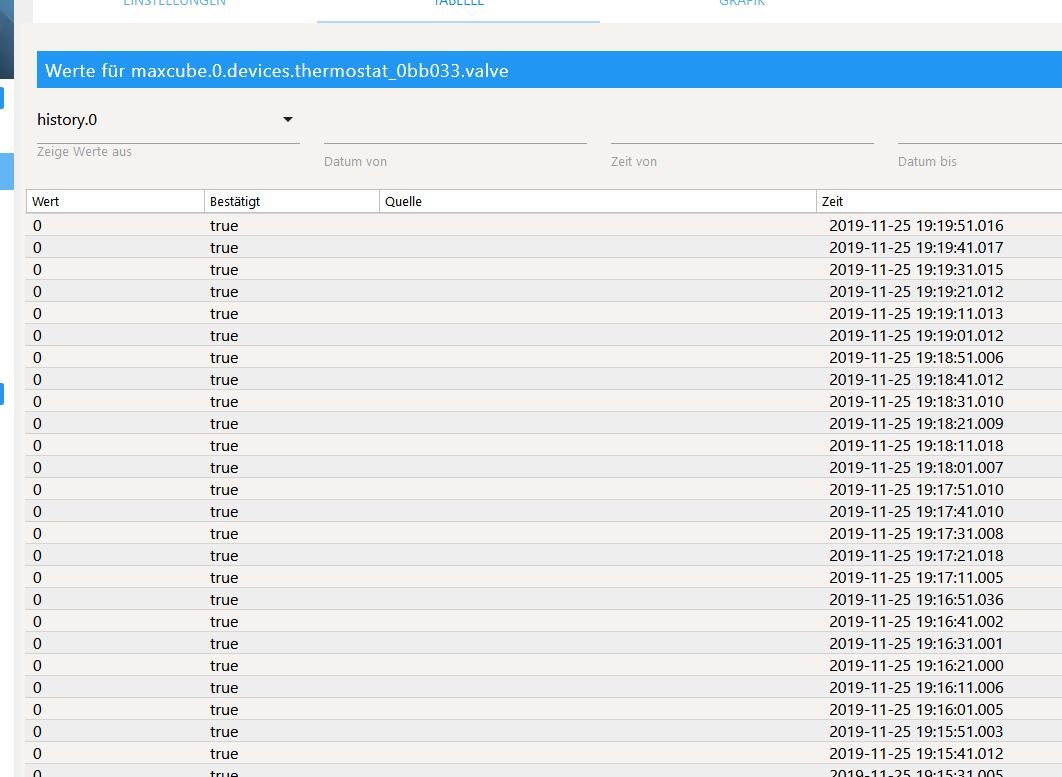Click the Wert column header
The image size is (1062, 777).
pyautogui.click(x=115, y=201)
